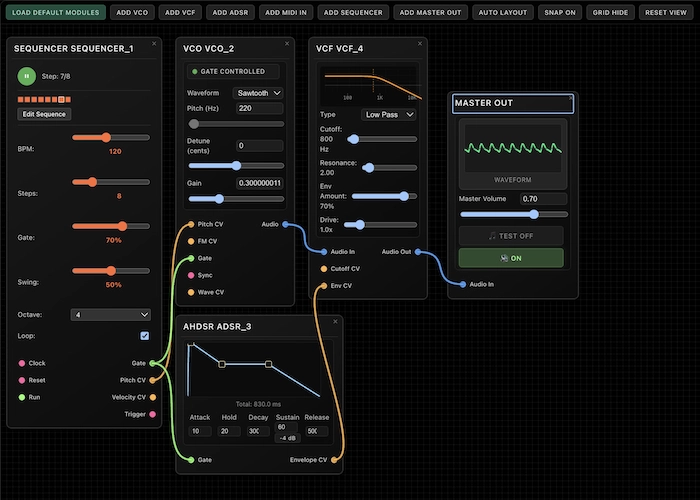
Task: Open the VCF filter Type dropdown
Action: click(389, 115)
